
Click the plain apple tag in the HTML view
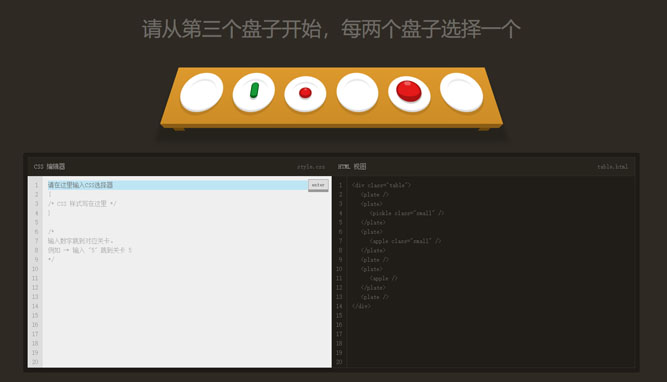383,278
